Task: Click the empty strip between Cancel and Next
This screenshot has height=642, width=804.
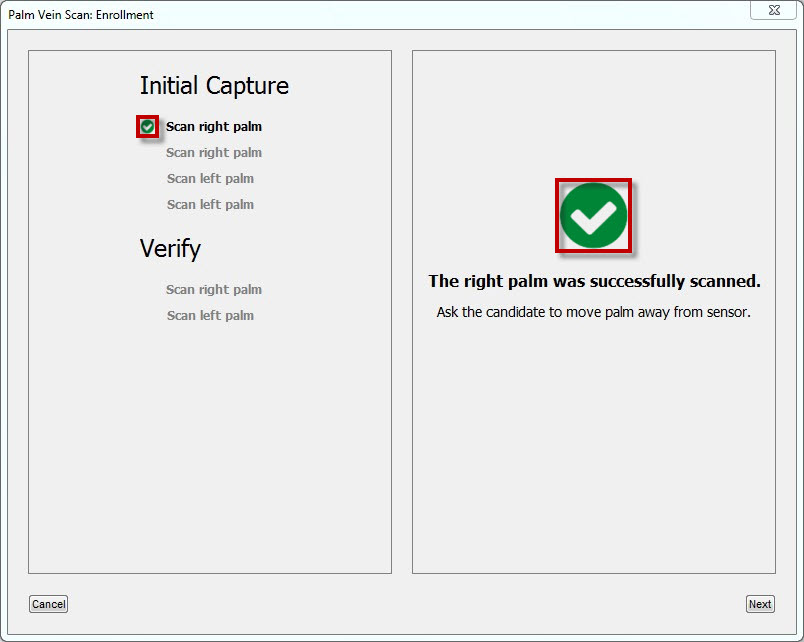Action: (x=400, y=604)
